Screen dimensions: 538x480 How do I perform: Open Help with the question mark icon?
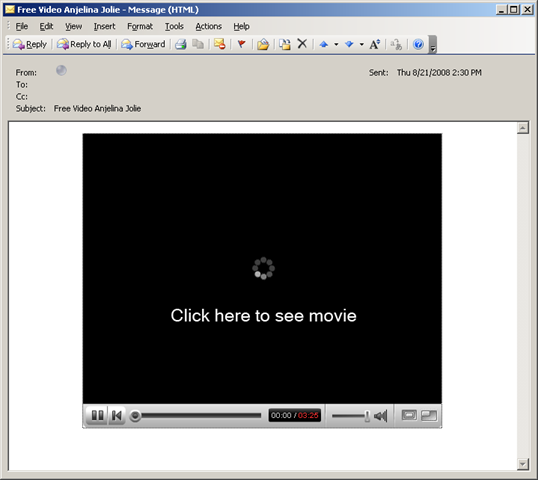tap(418, 44)
